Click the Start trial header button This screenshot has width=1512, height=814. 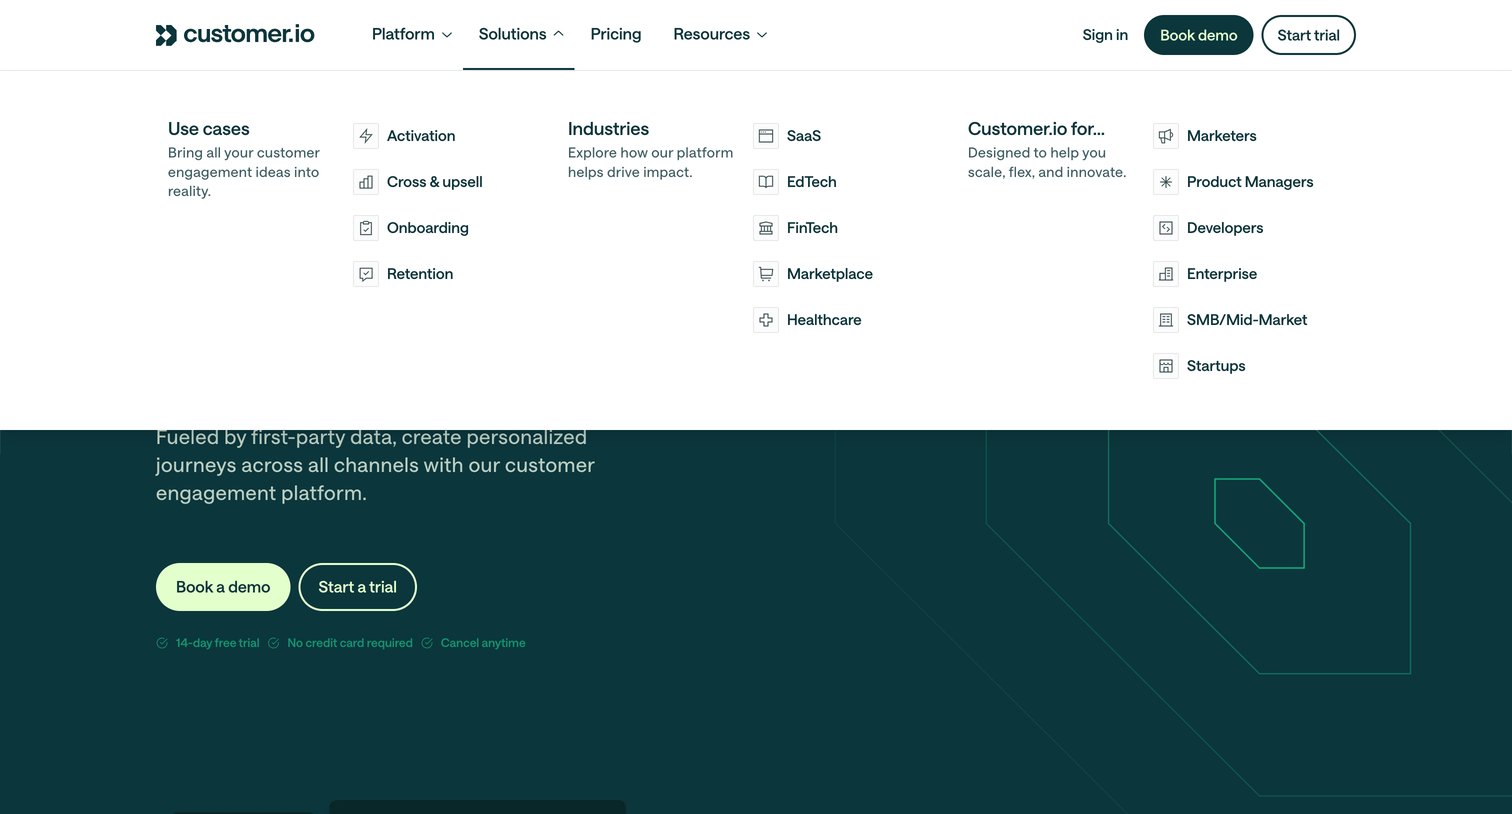[x=1308, y=35]
